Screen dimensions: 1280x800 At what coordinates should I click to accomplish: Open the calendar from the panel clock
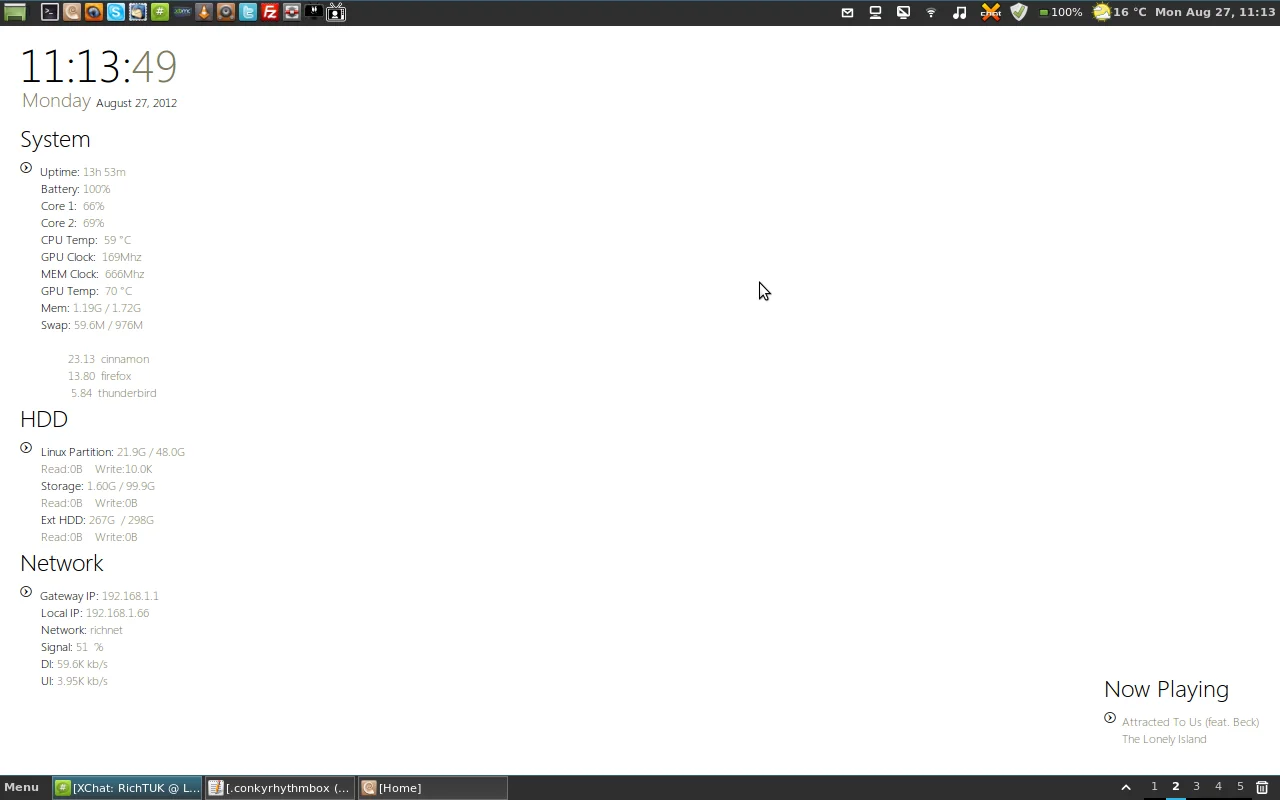pos(1215,12)
